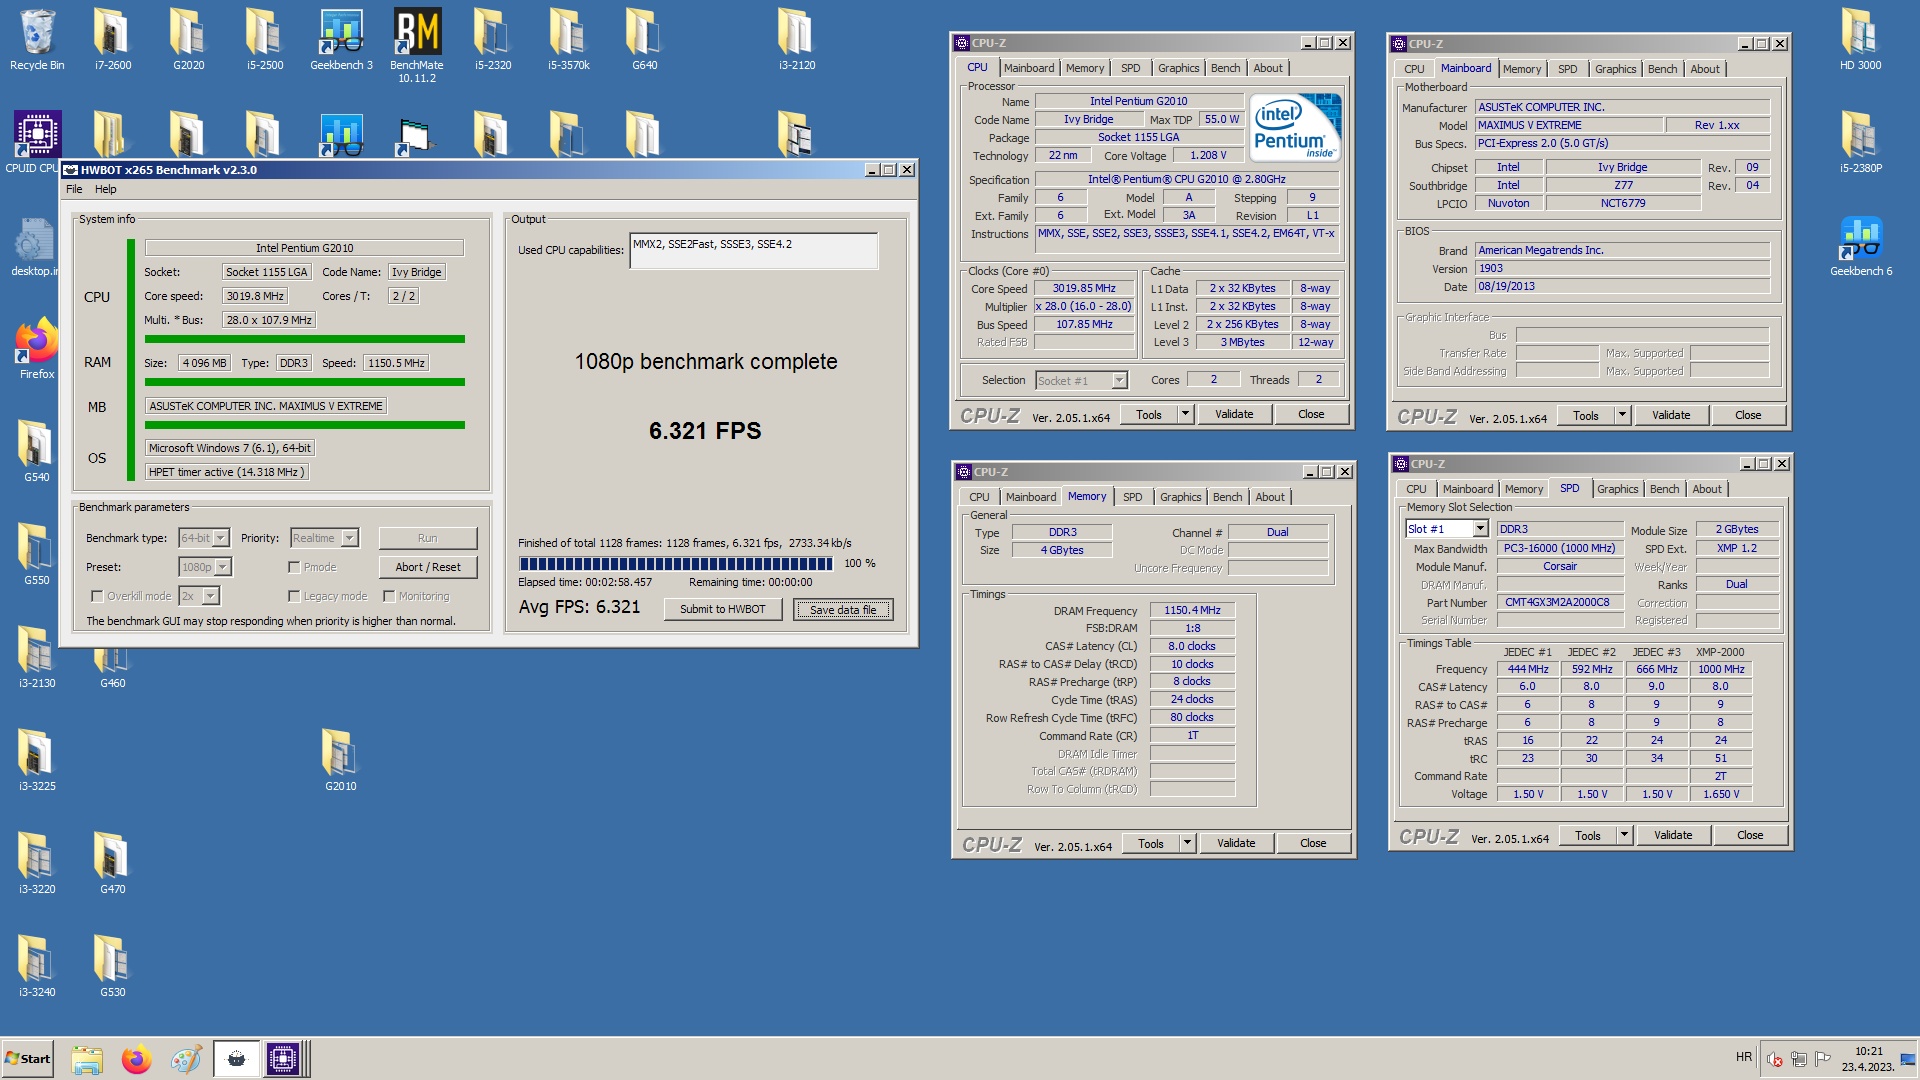Toggle the Monitoring checkbox
1920x1080 pixels.
[x=389, y=596]
